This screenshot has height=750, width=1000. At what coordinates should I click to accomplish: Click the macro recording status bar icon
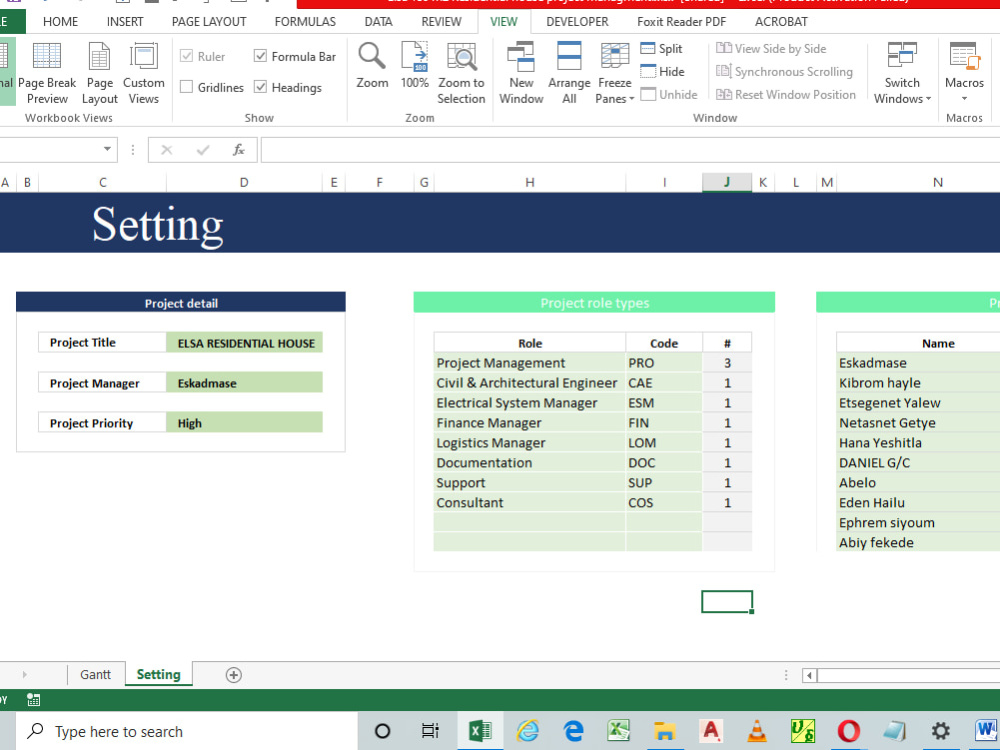pos(33,700)
